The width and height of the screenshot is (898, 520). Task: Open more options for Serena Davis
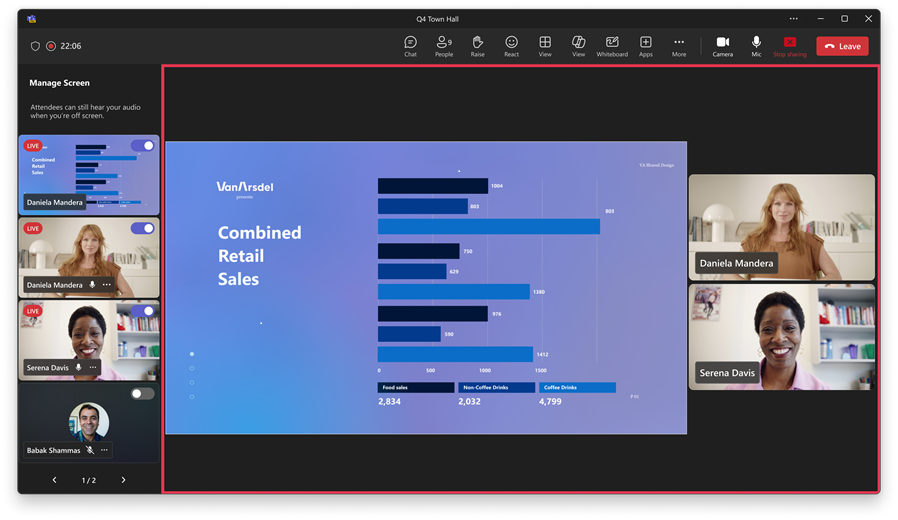(93, 367)
